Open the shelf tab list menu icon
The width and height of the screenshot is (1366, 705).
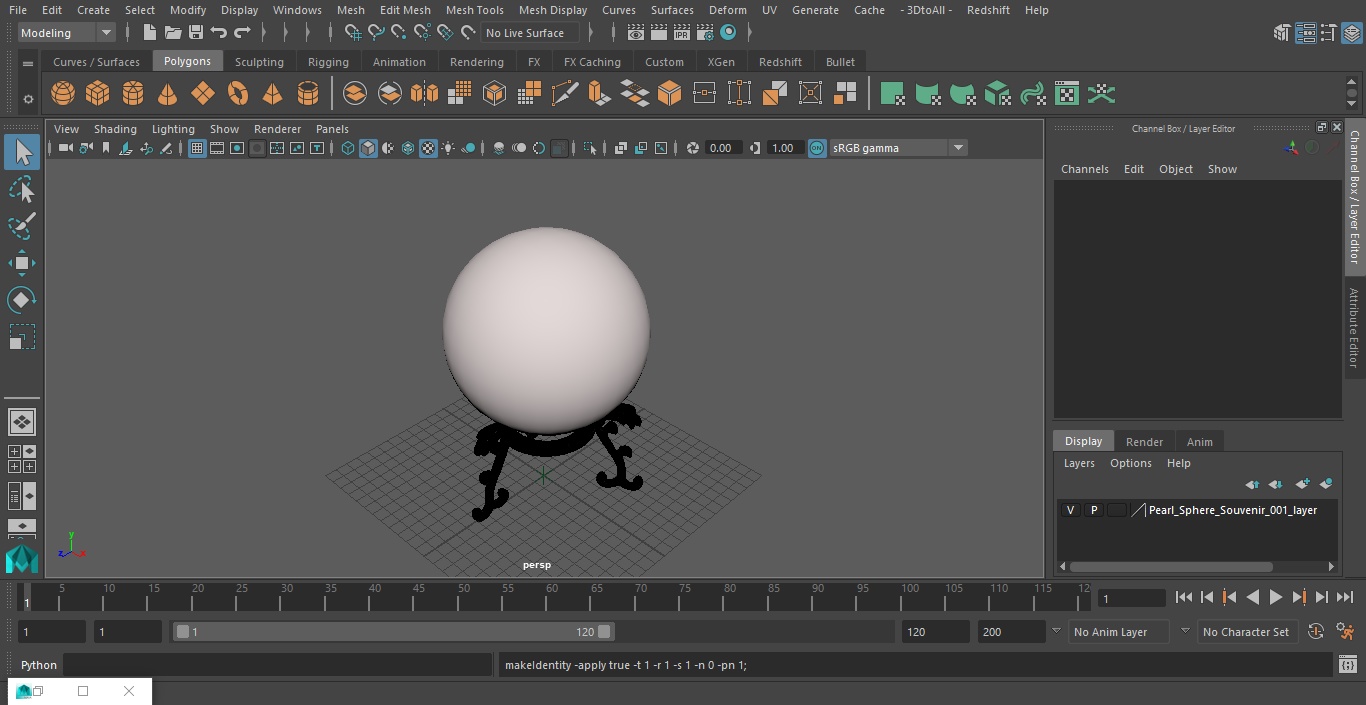click(28, 62)
